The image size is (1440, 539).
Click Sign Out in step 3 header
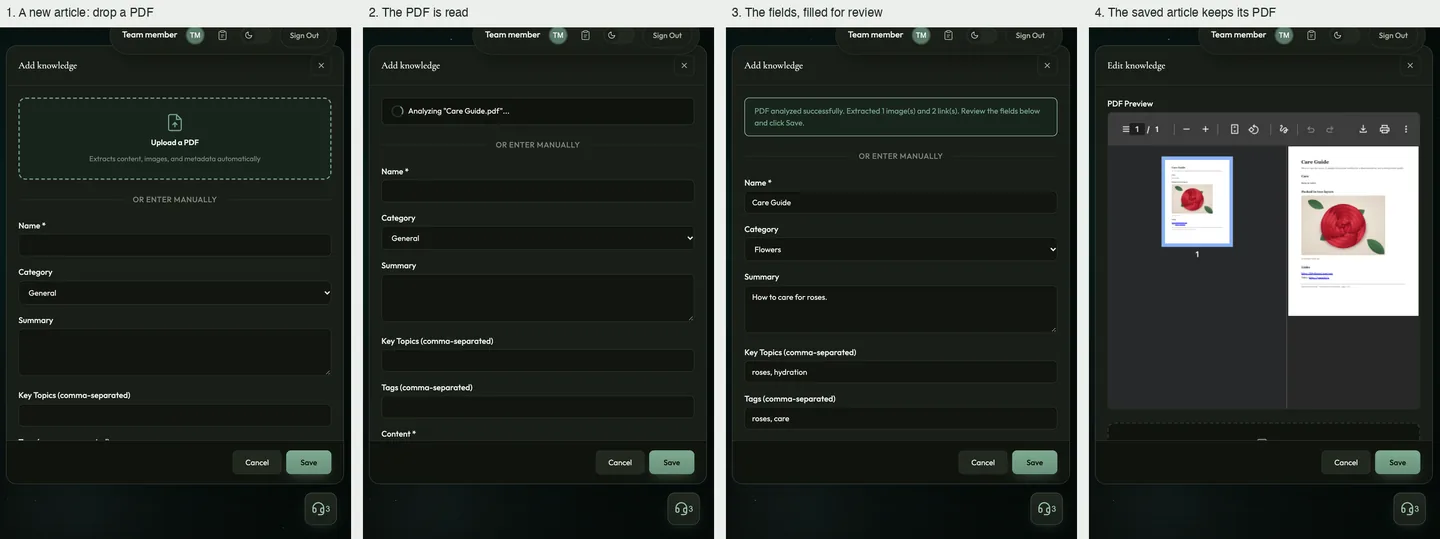click(x=1030, y=35)
